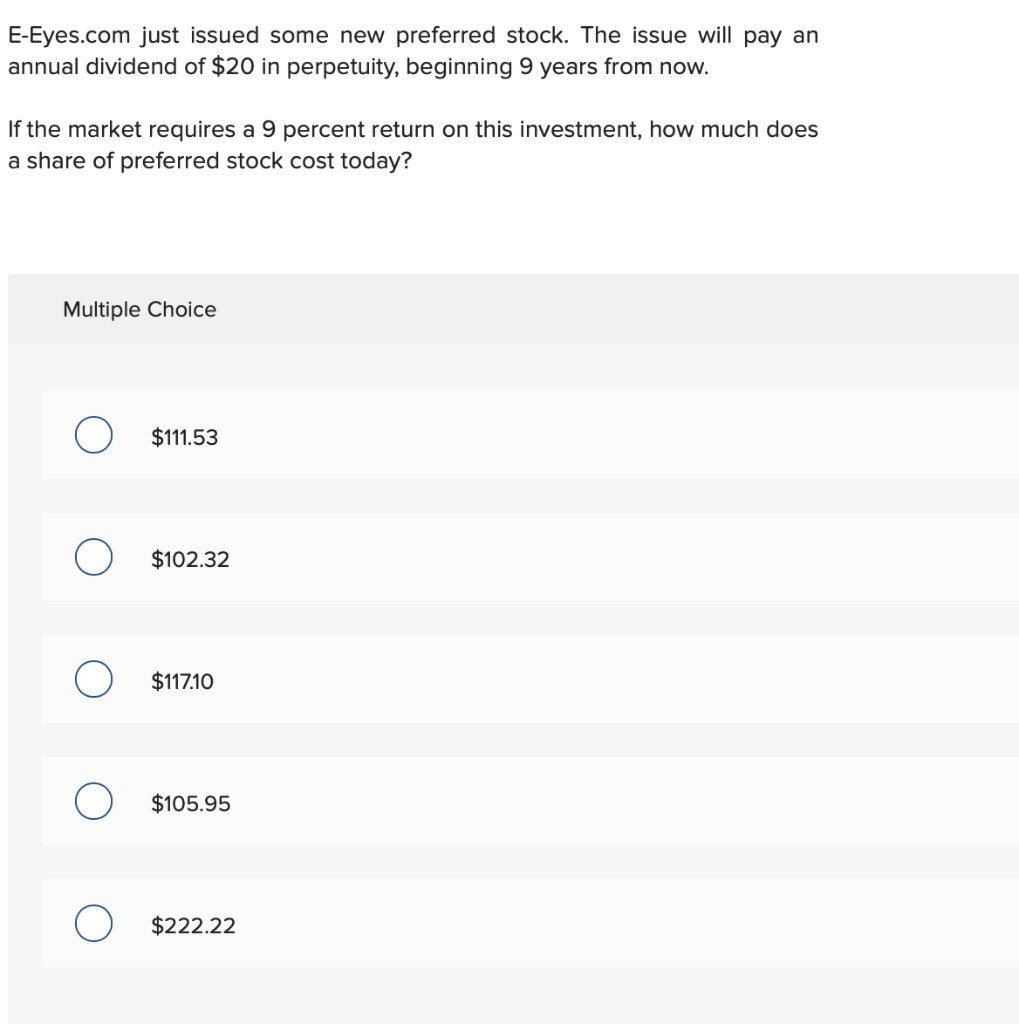Select the $102.32 radio button
Viewport: 1019px width, 1024px height.
(x=93, y=557)
